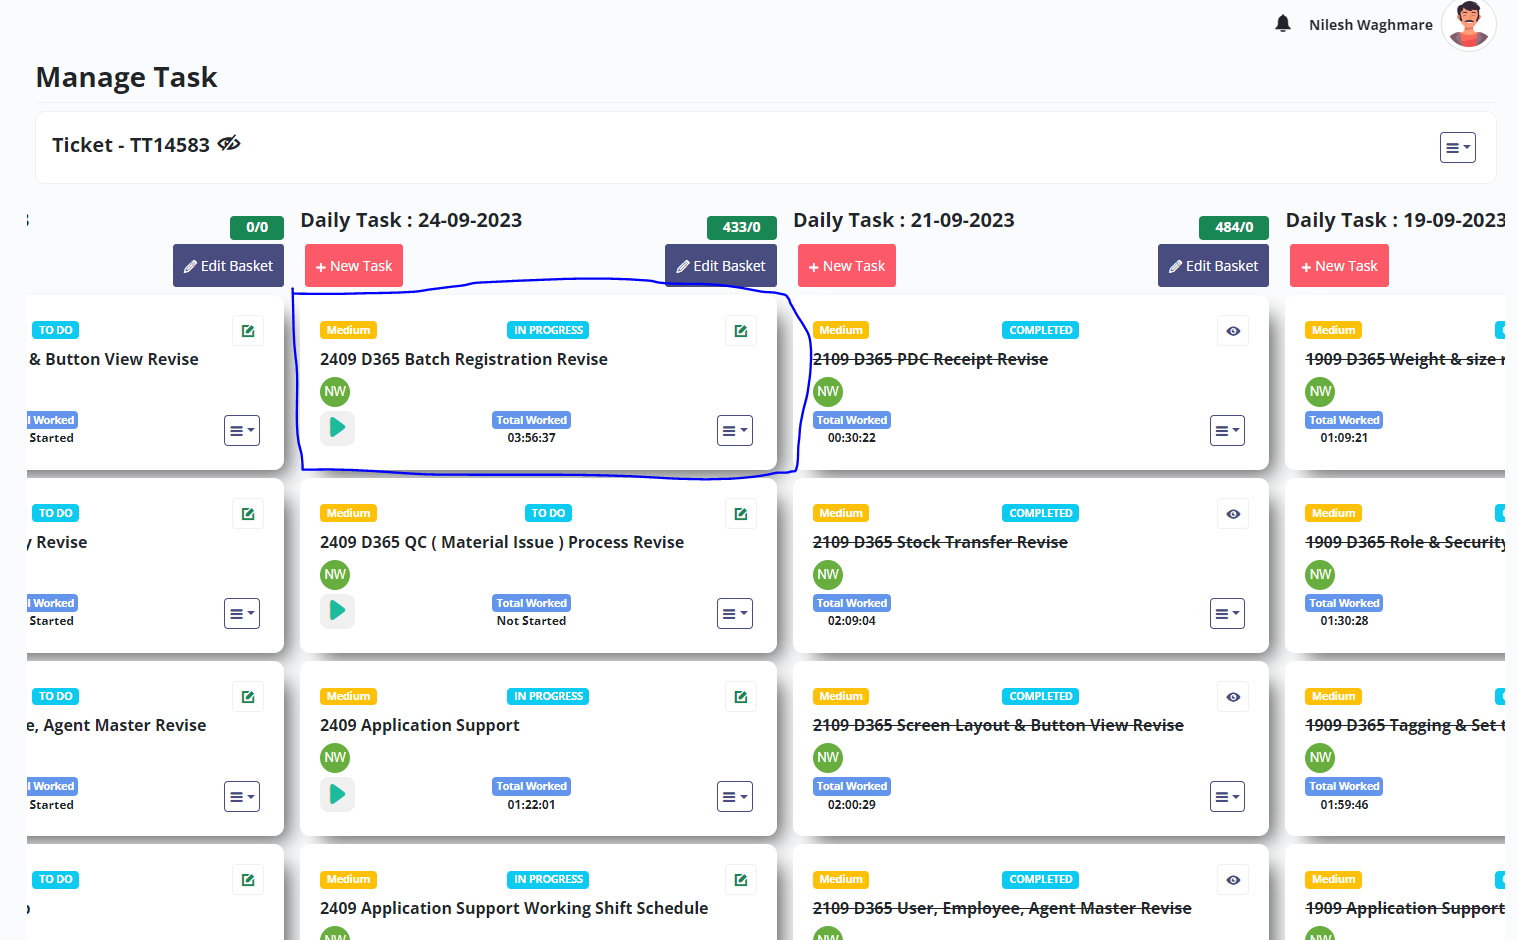
Task: Click the 'Ticket - TT14583' title
Action: pyautogui.click(x=131, y=145)
